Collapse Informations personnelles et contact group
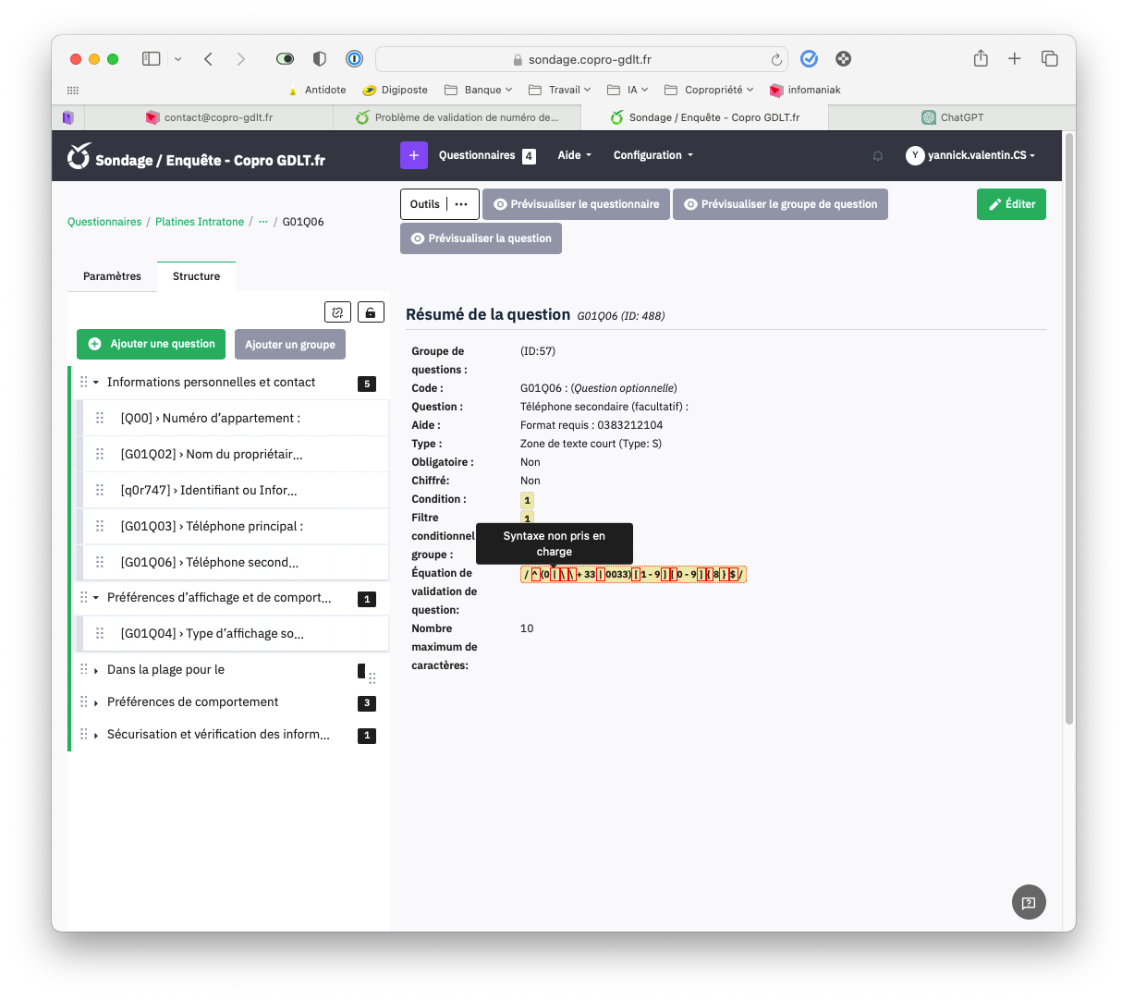 (97, 382)
